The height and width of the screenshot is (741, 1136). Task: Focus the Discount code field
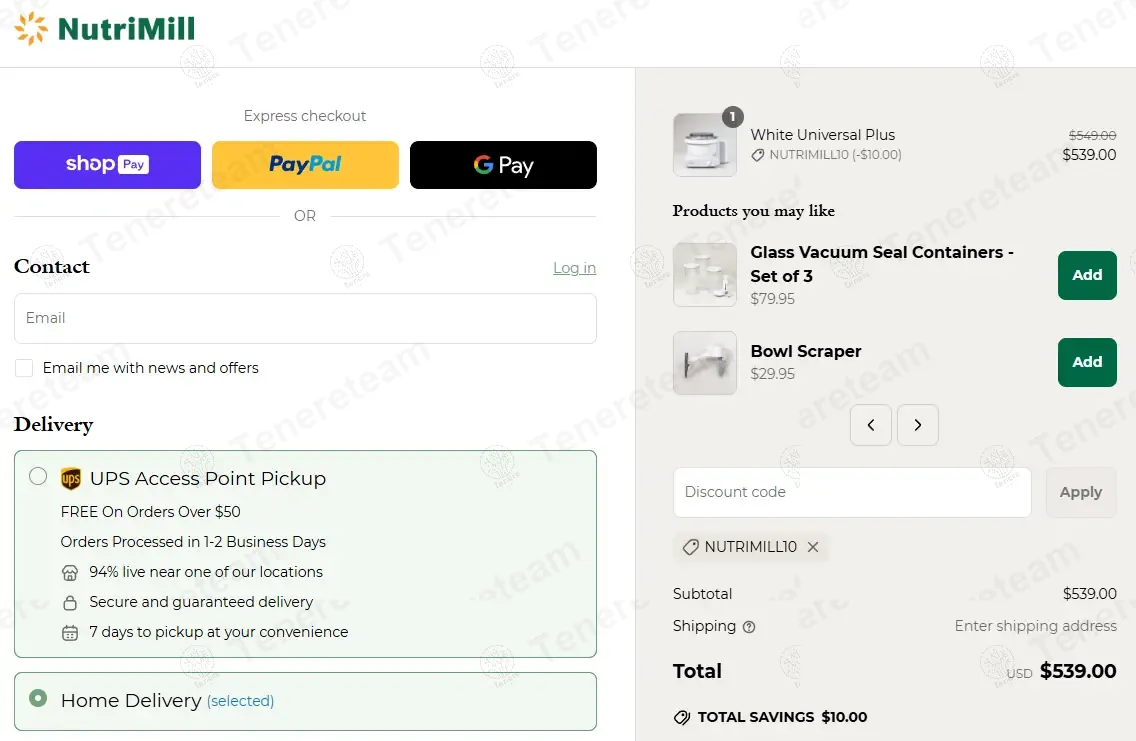point(852,492)
